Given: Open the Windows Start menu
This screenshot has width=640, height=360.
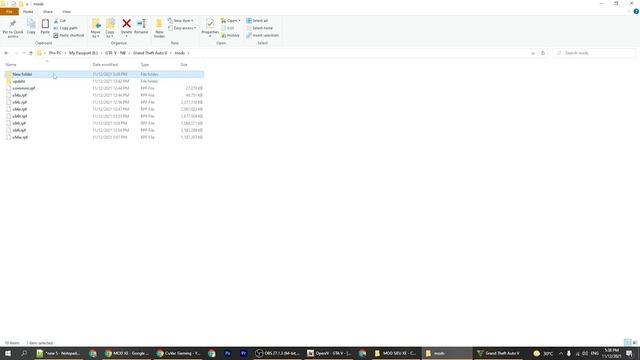Looking at the screenshot, I should [8, 353].
